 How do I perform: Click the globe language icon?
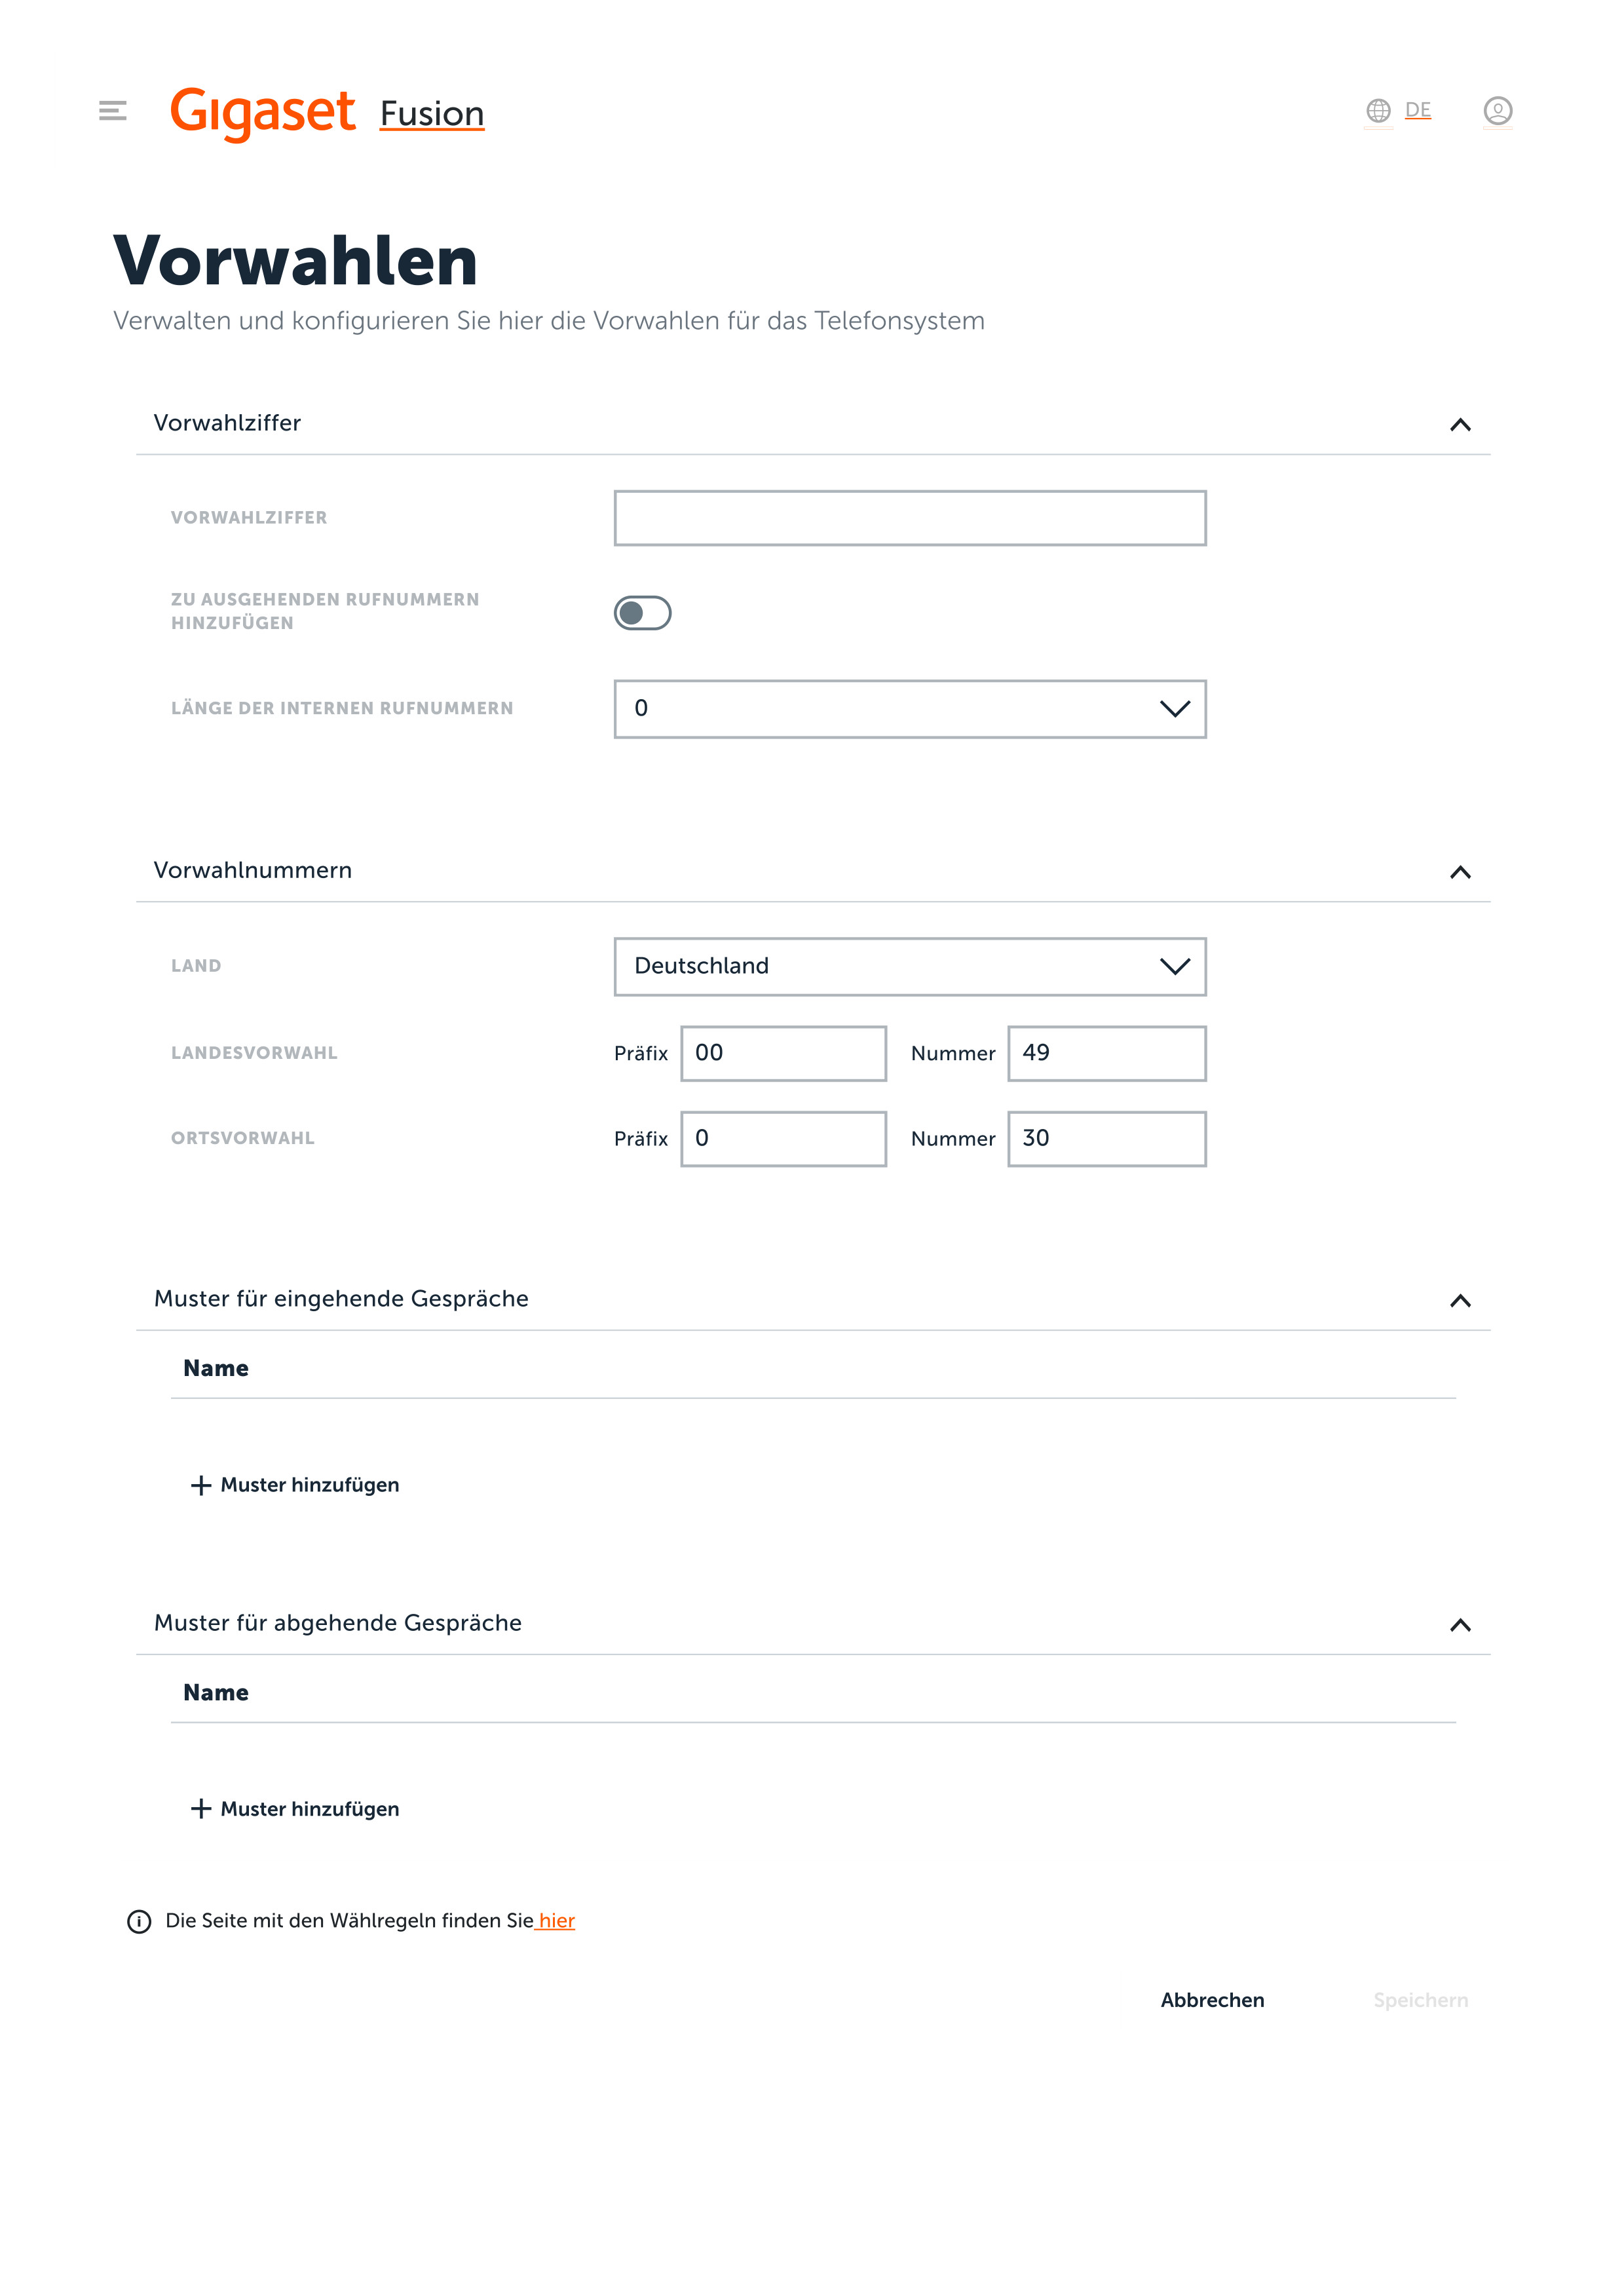(x=1378, y=110)
